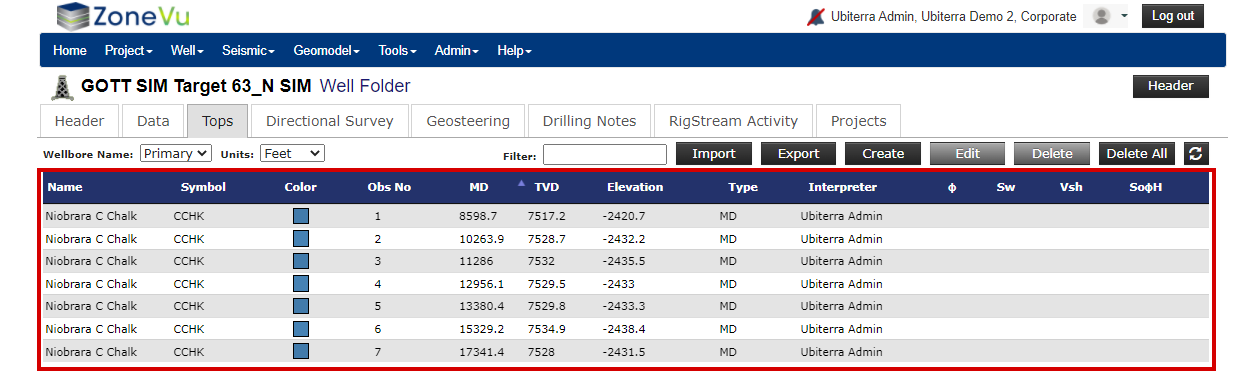This screenshot has height=389, width=1236.
Task: Click the Edit button
Action: click(x=967, y=154)
